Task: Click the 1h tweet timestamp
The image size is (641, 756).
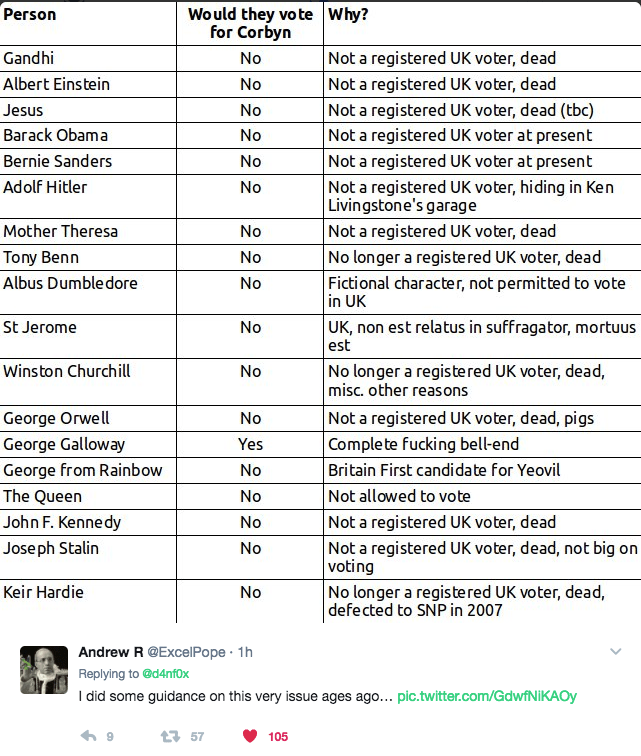Action: tap(243, 652)
